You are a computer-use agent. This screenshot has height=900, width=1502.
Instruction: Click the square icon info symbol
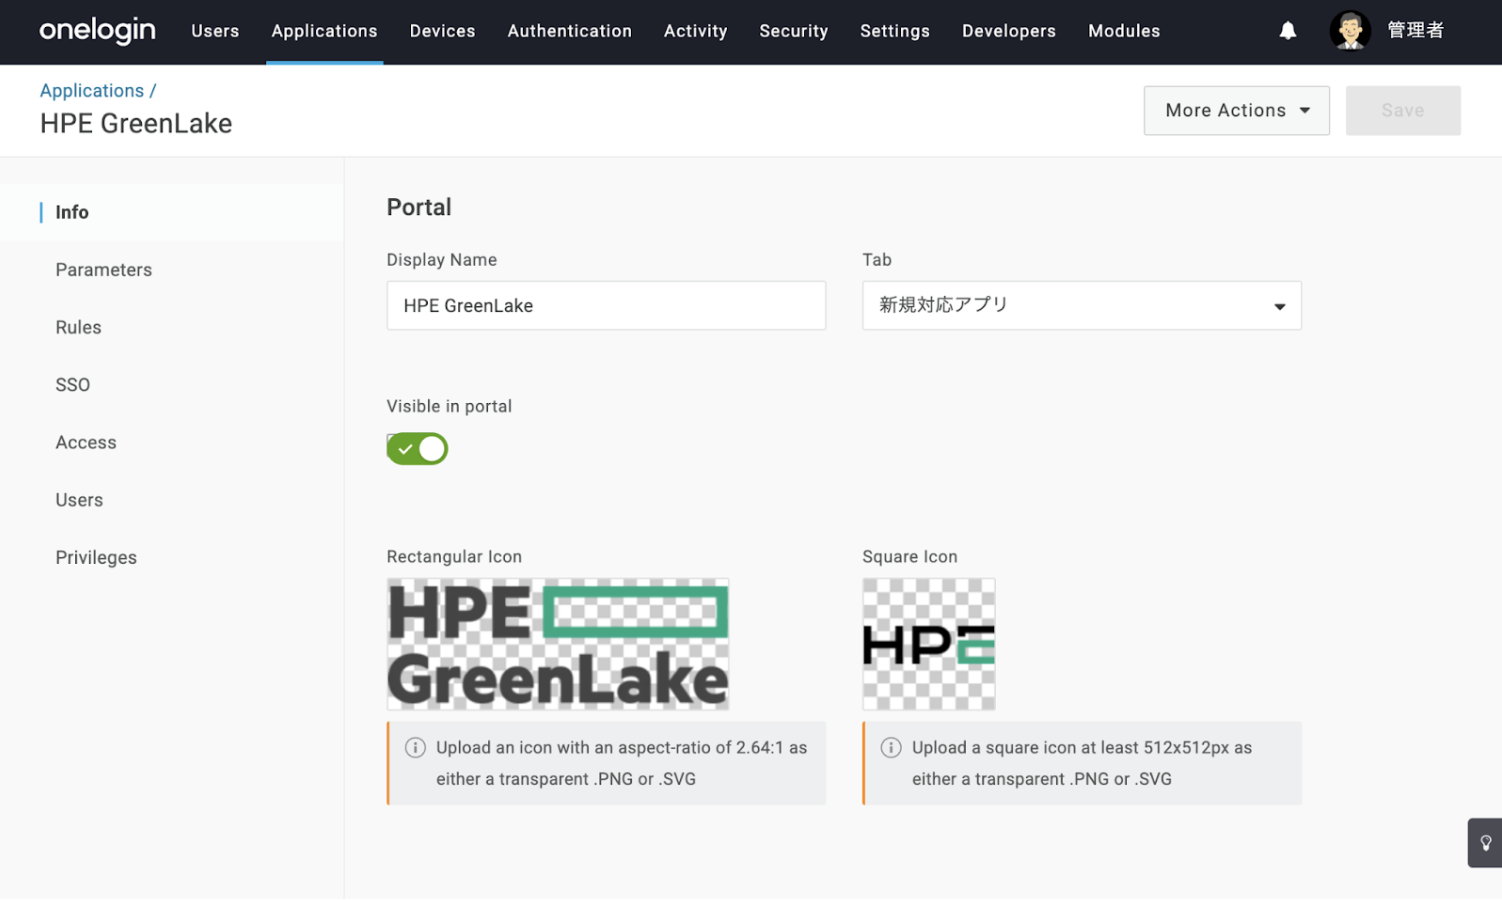[890, 748]
